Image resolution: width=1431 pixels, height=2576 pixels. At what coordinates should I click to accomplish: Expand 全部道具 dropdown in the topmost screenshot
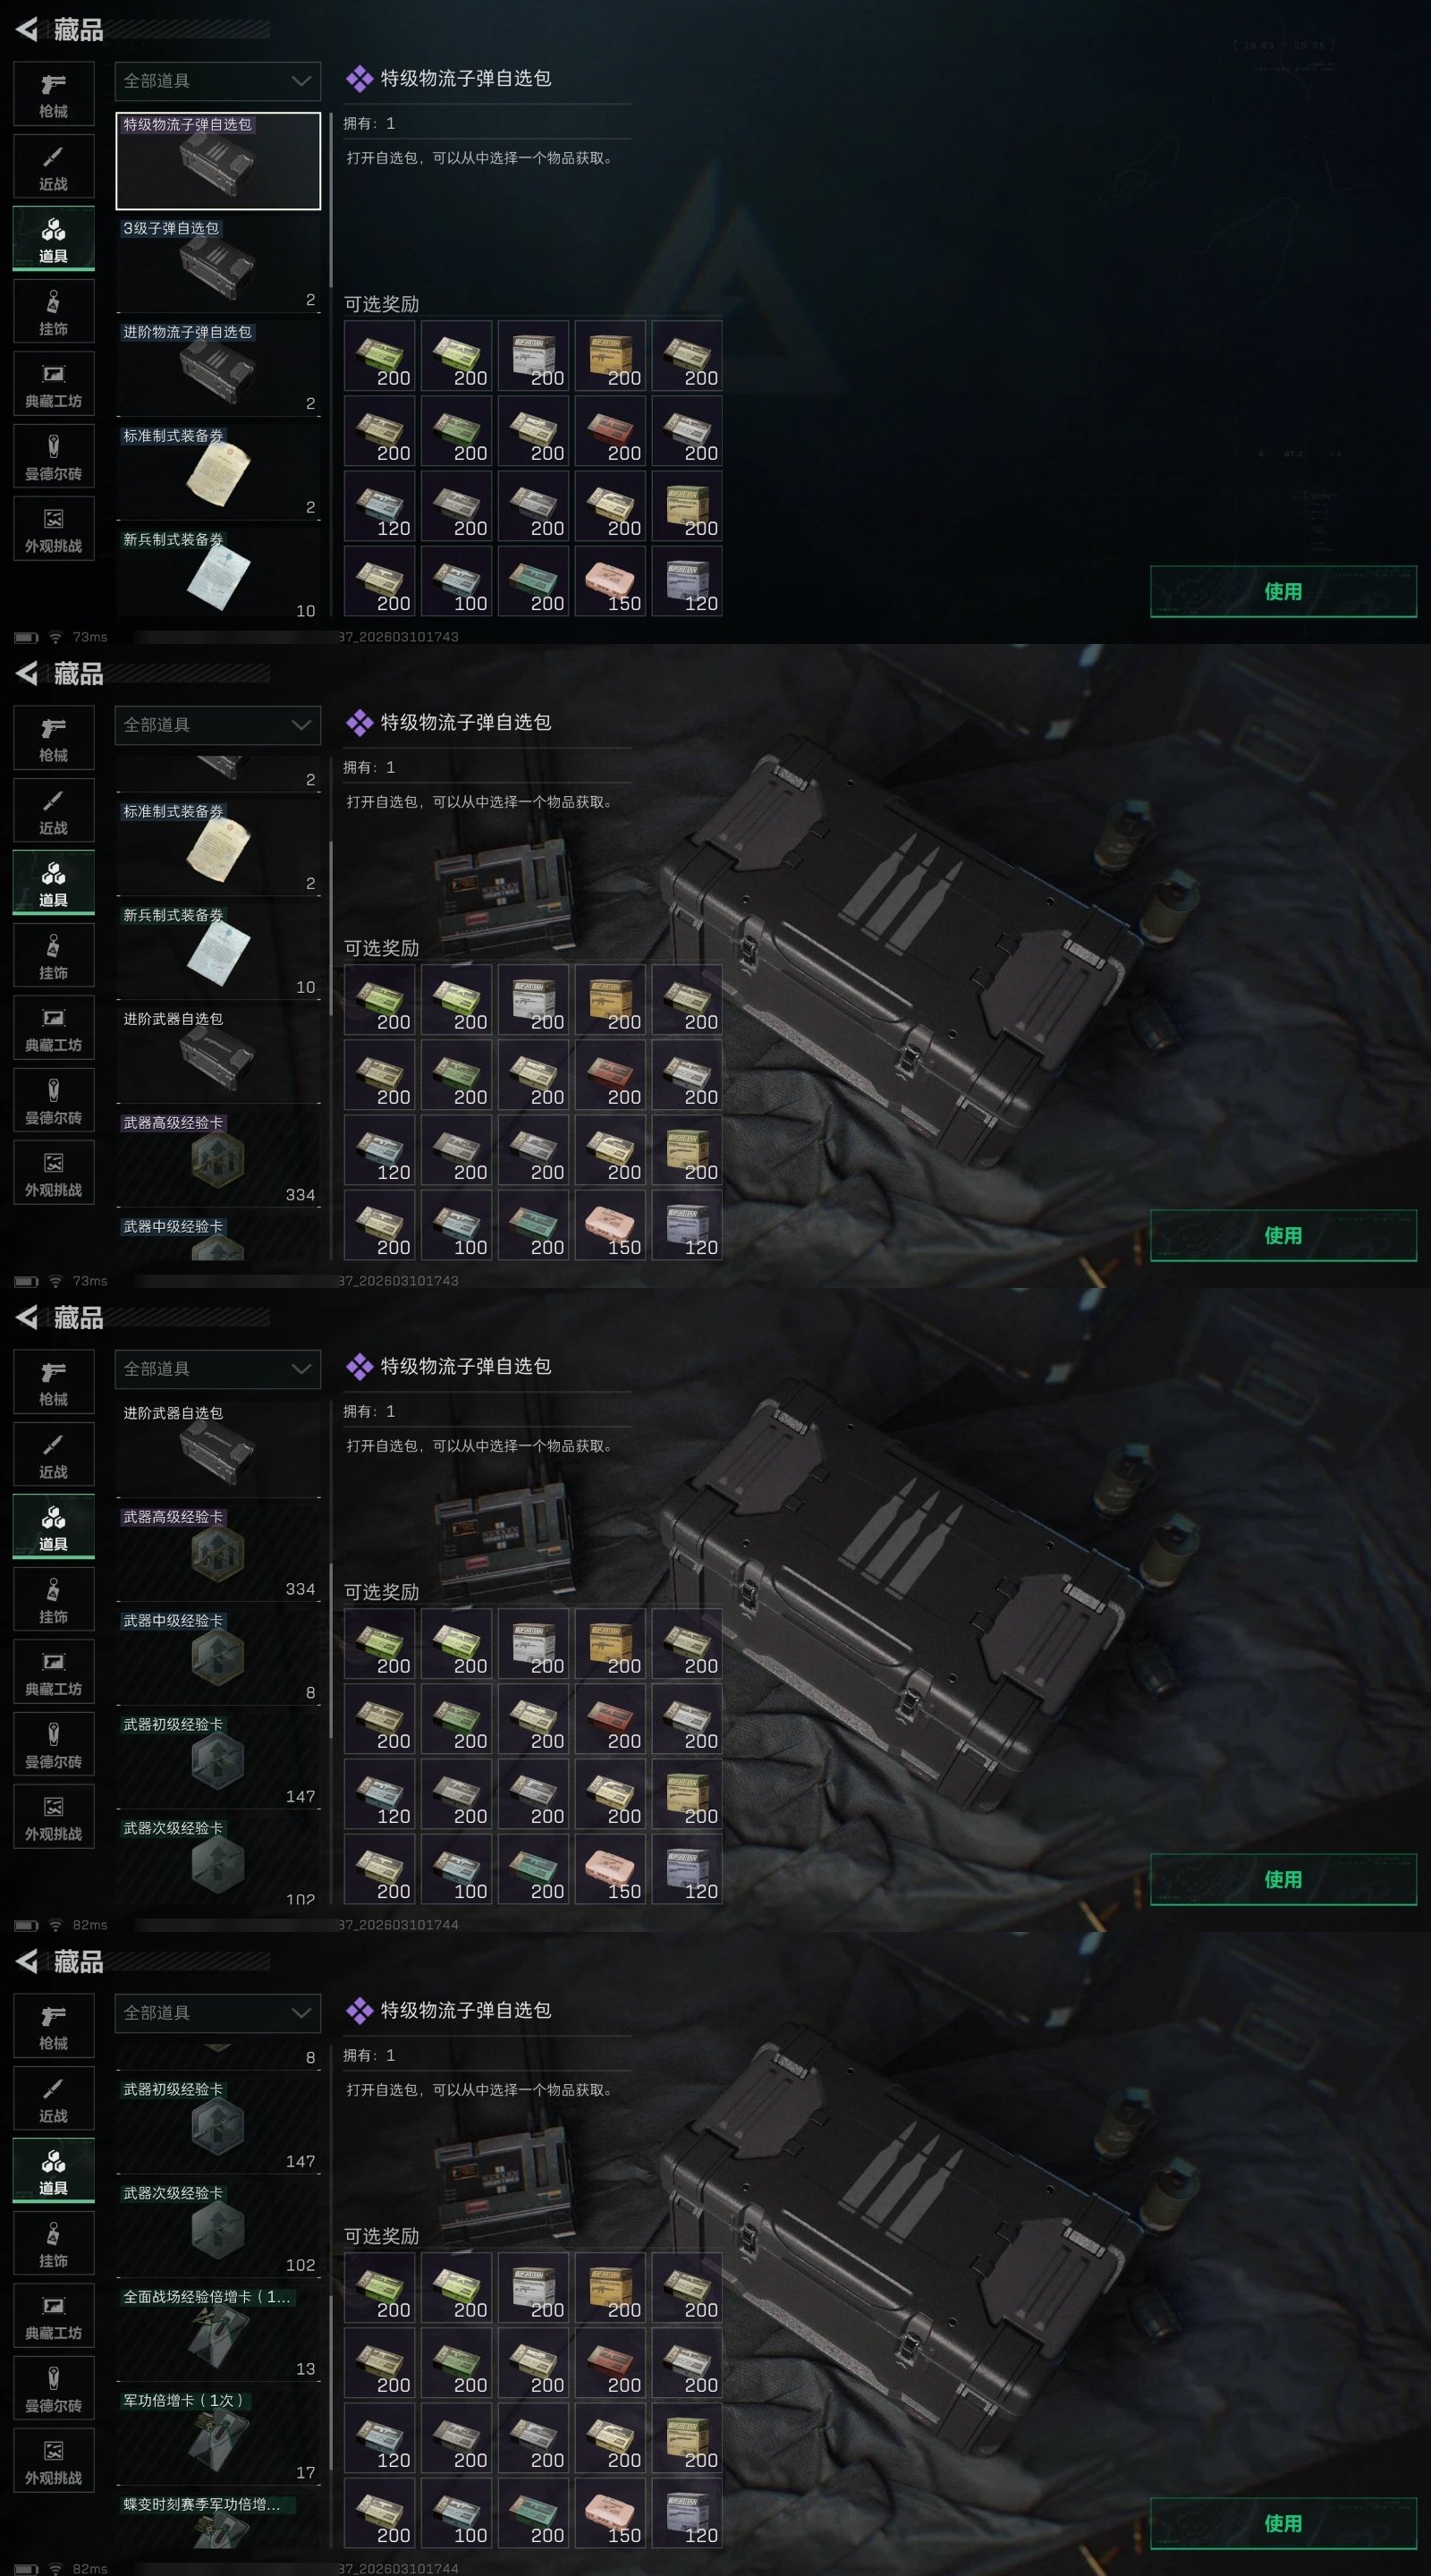click(x=218, y=81)
